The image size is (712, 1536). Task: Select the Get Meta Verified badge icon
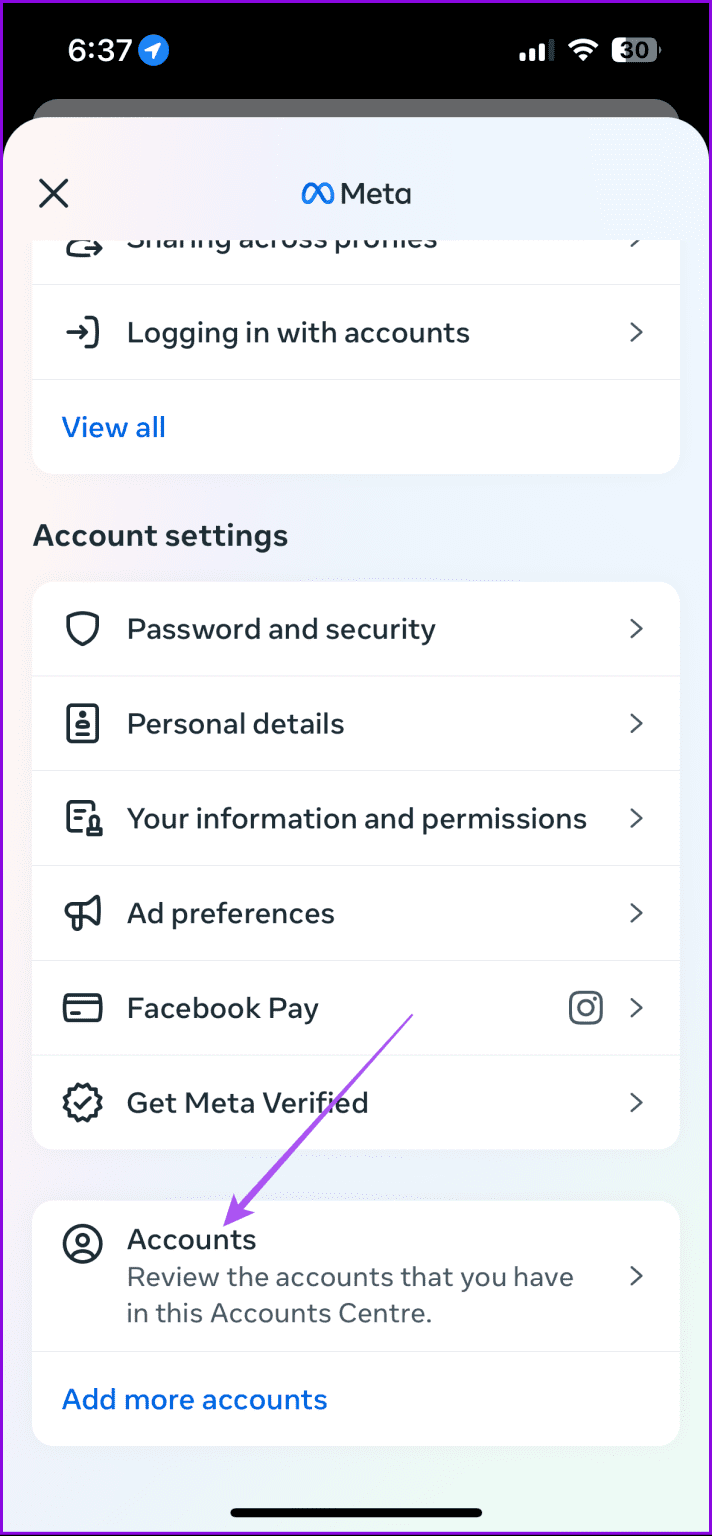pyautogui.click(x=82, y=1102)
